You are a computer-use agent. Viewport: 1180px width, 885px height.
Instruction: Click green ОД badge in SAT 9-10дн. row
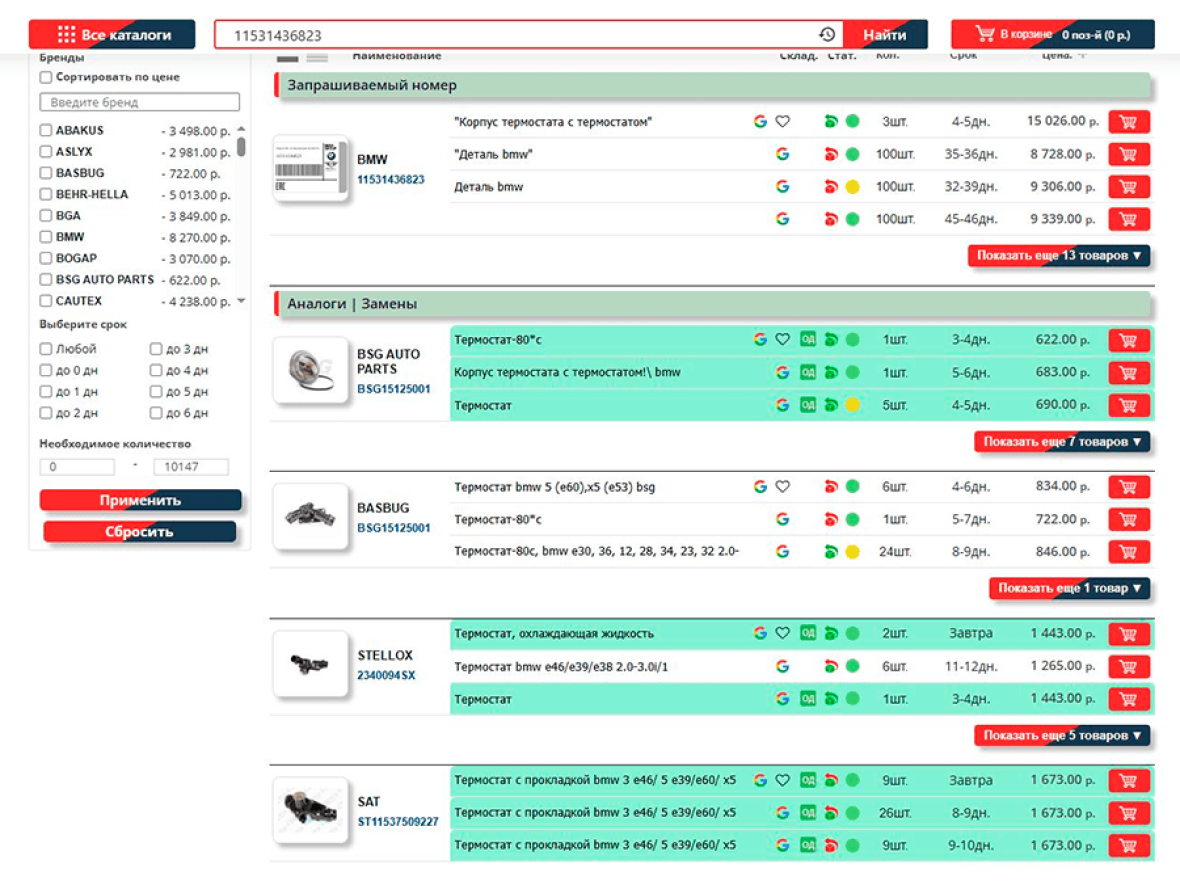807,845
